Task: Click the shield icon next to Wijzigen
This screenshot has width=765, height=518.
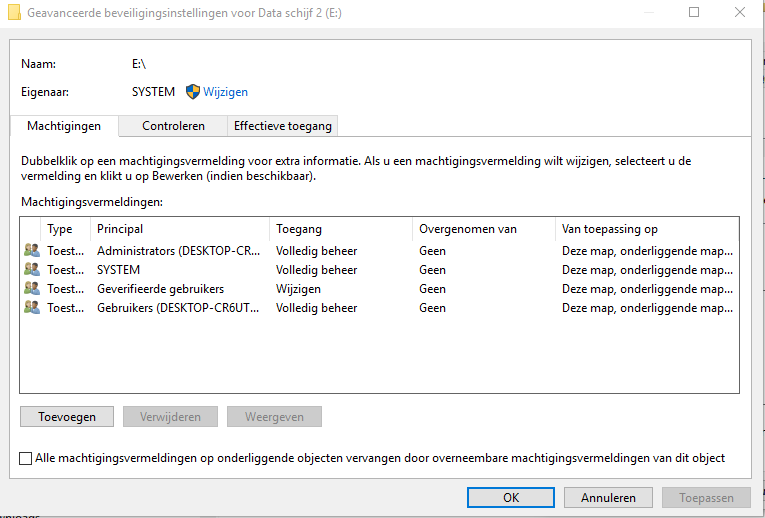Action: 193,92
